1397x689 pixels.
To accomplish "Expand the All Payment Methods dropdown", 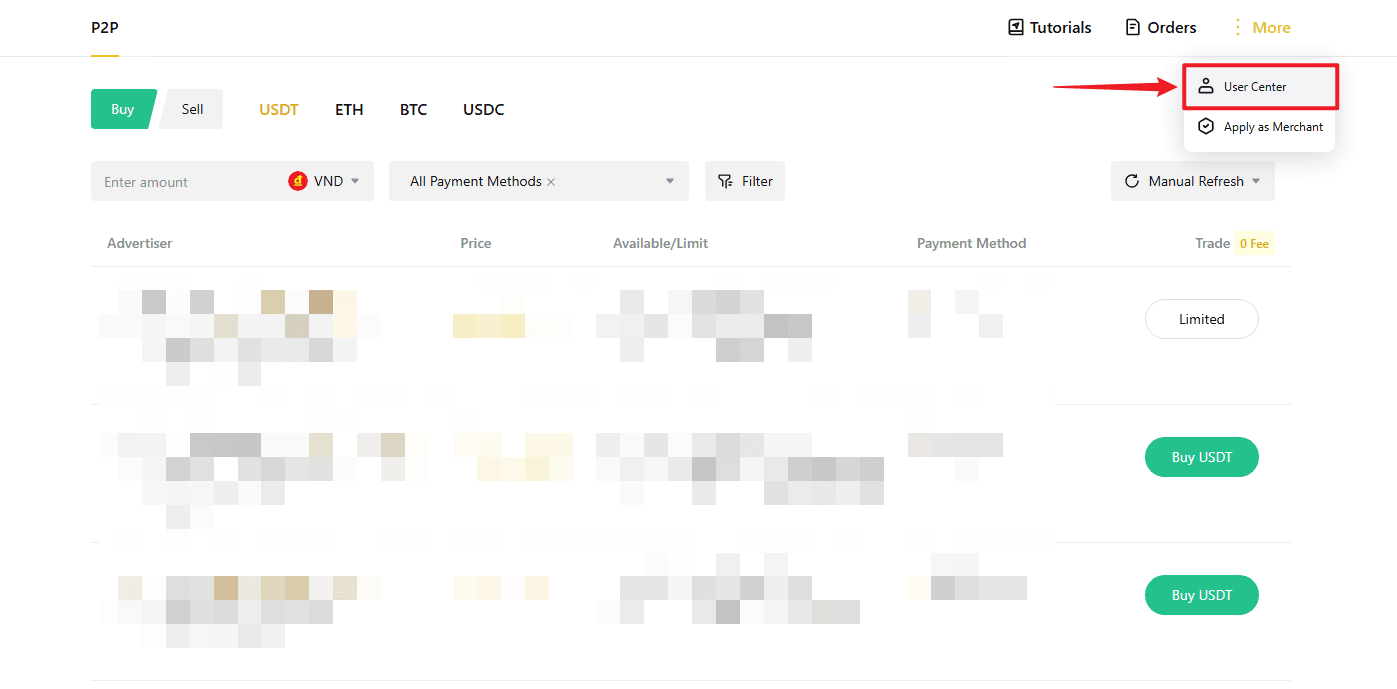I will [670, 182].
